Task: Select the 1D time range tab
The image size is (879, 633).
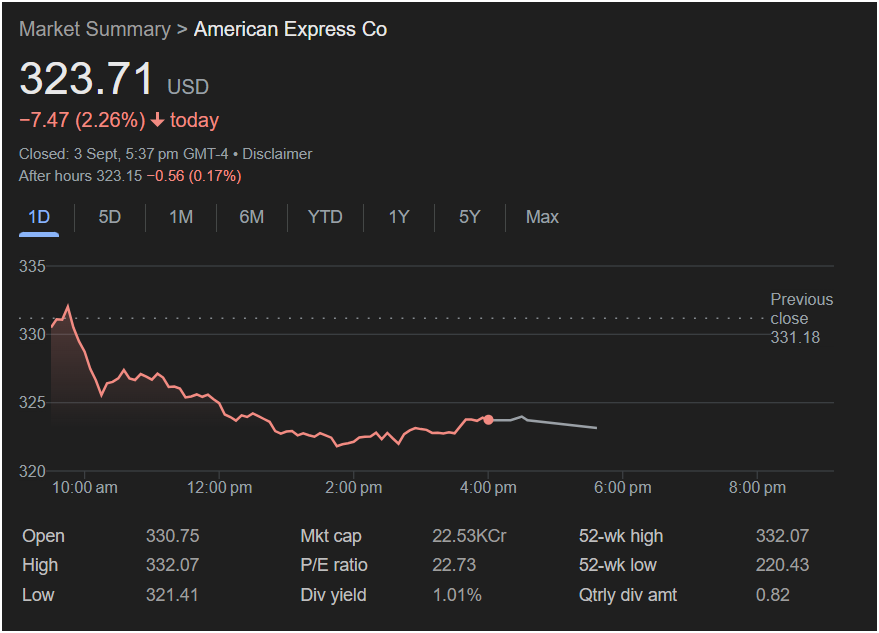Action: click(39, 217)
